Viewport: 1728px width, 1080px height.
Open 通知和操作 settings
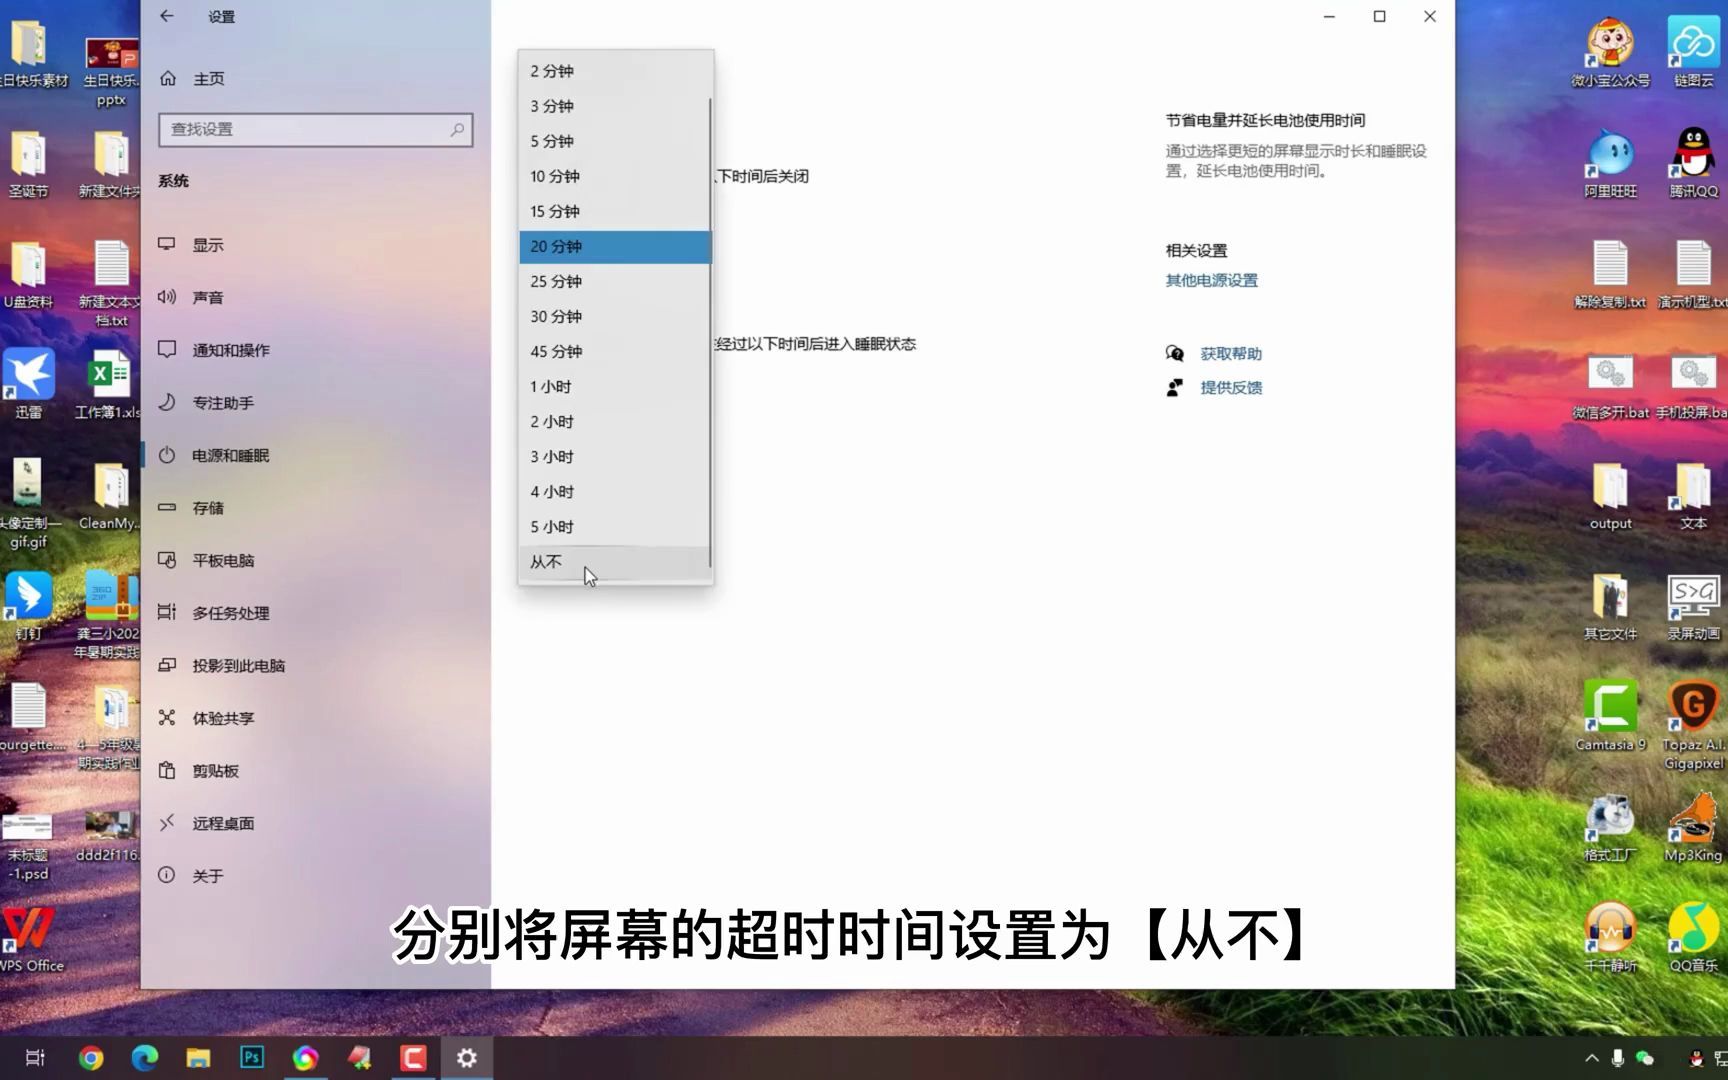315,350
